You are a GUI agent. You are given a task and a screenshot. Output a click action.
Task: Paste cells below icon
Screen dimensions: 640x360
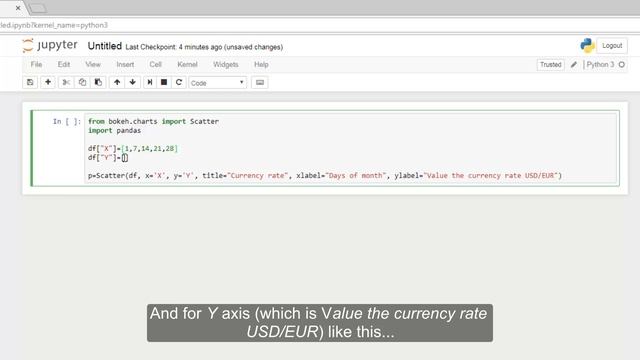tap(98, 82)
